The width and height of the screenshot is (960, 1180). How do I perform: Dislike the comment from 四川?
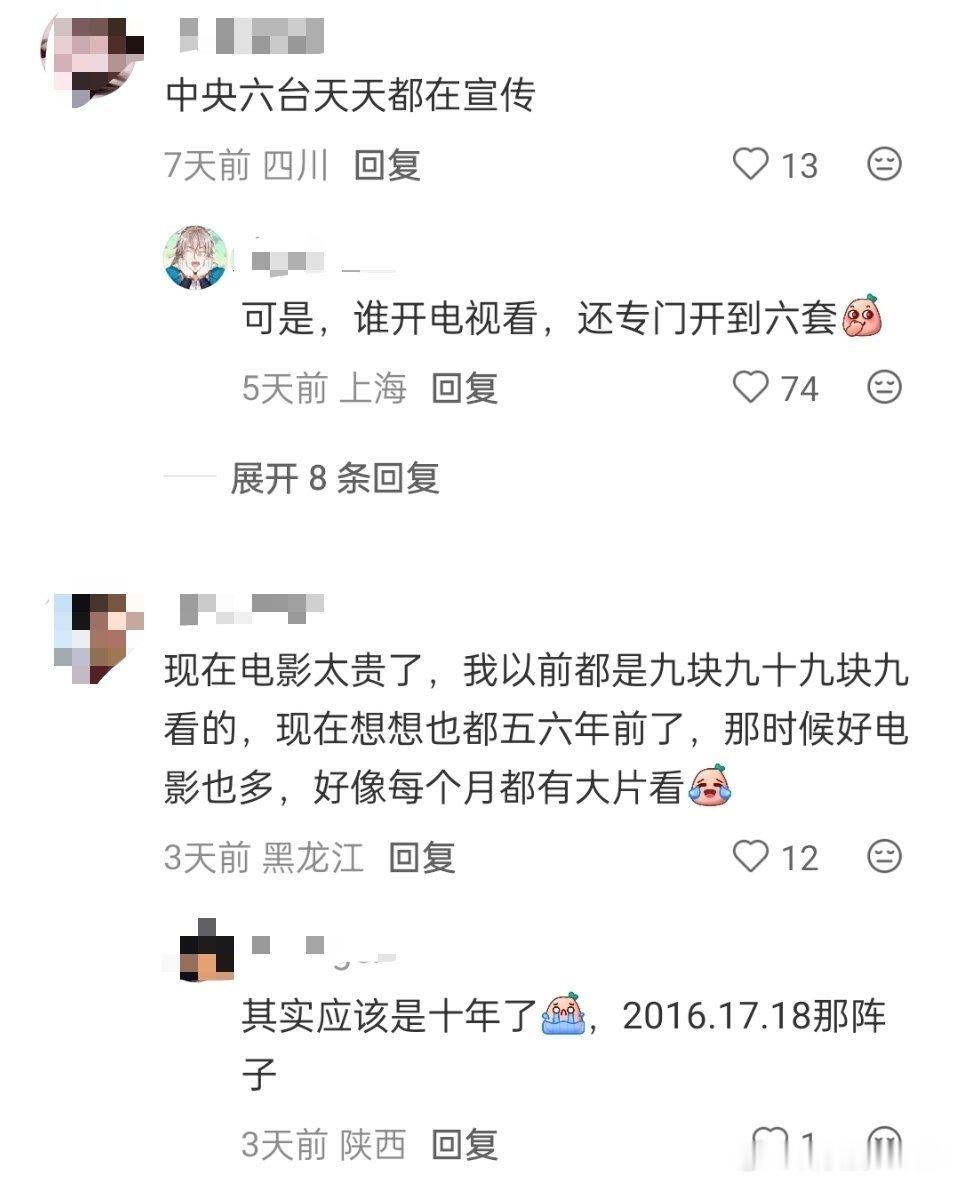coord(884,164)
